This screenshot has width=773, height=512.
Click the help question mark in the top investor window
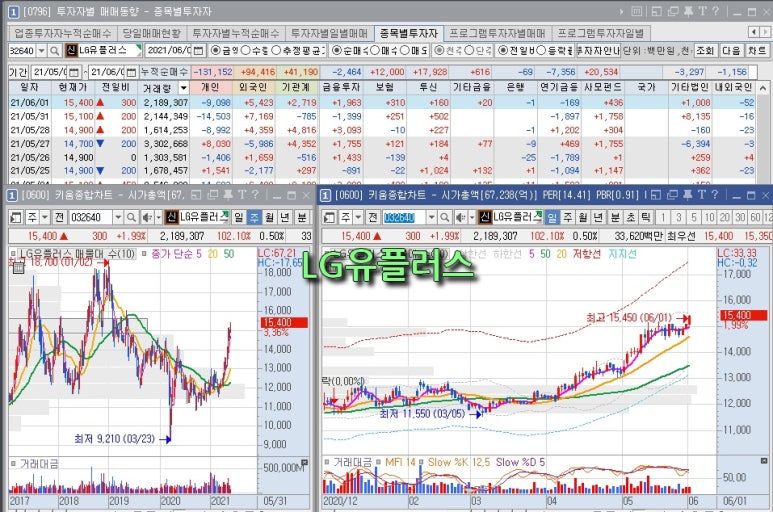click(716, 11)
